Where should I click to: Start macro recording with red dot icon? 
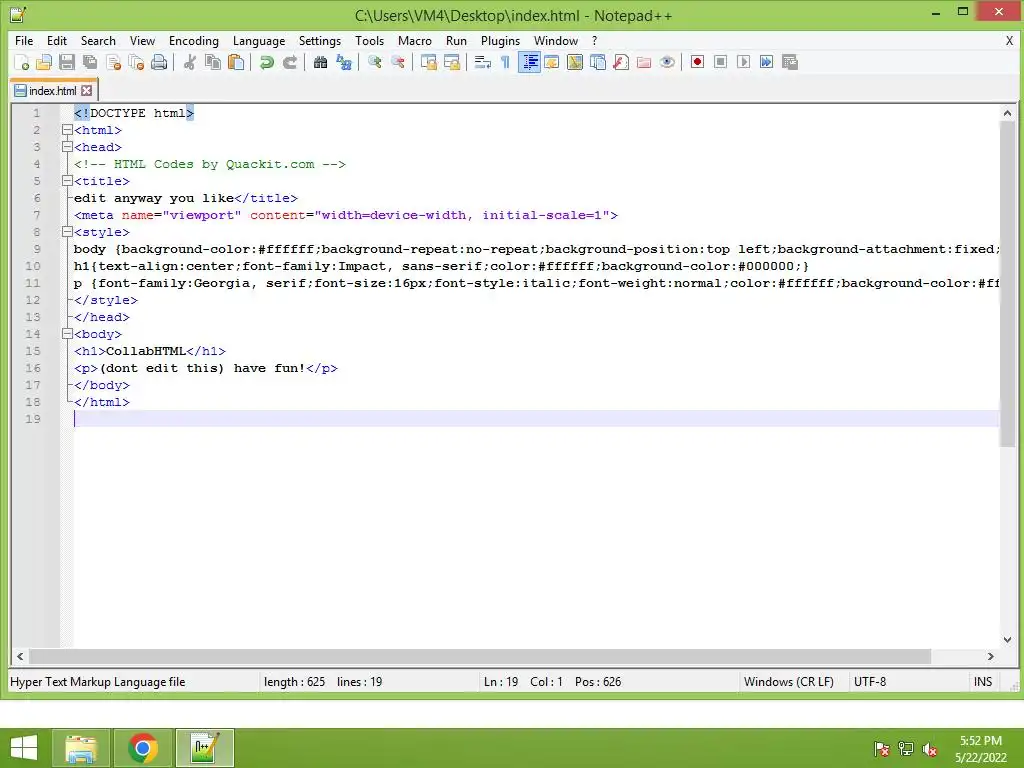697,62
